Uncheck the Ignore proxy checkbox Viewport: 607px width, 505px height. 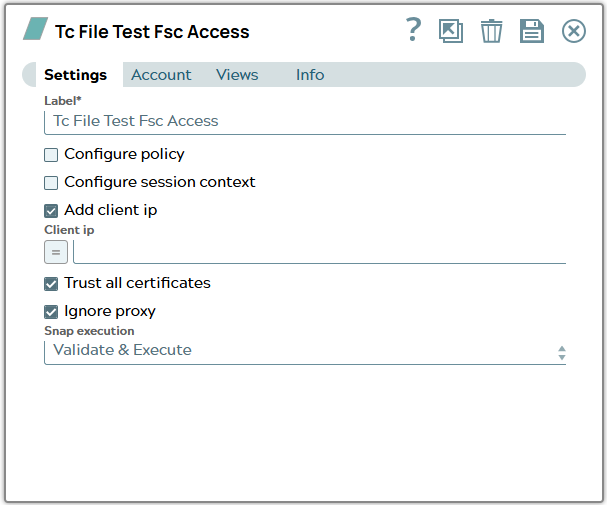[x=51, y=312]
